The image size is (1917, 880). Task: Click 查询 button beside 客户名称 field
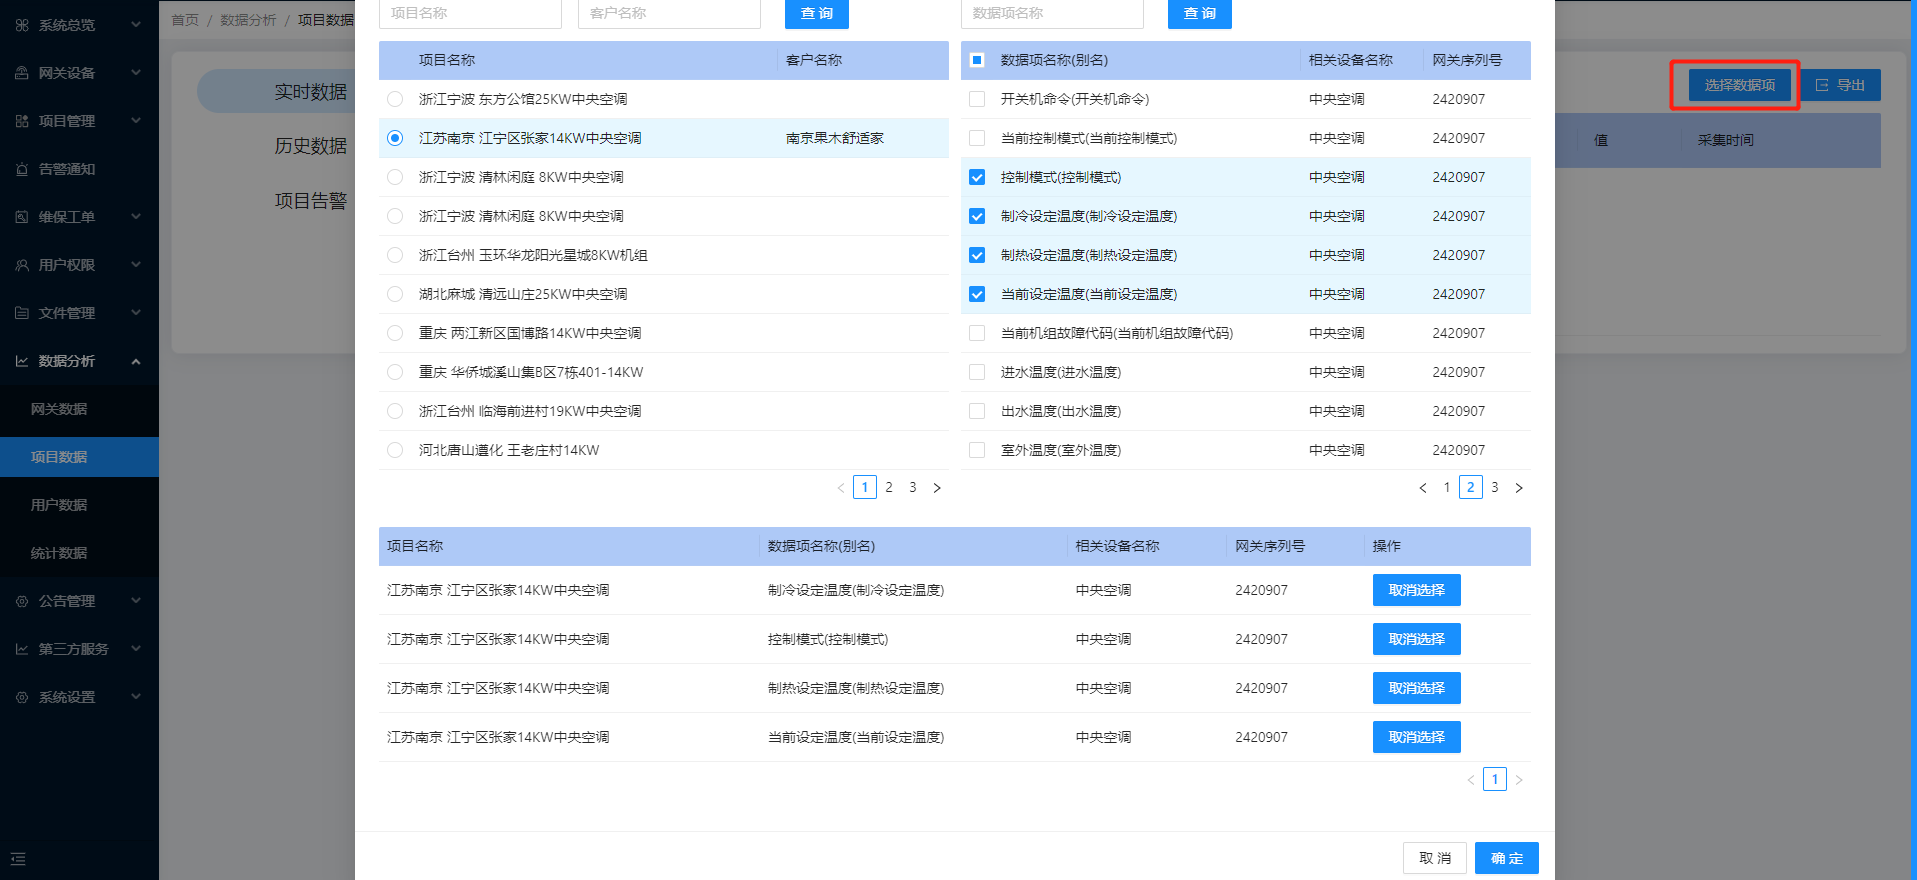817,13
